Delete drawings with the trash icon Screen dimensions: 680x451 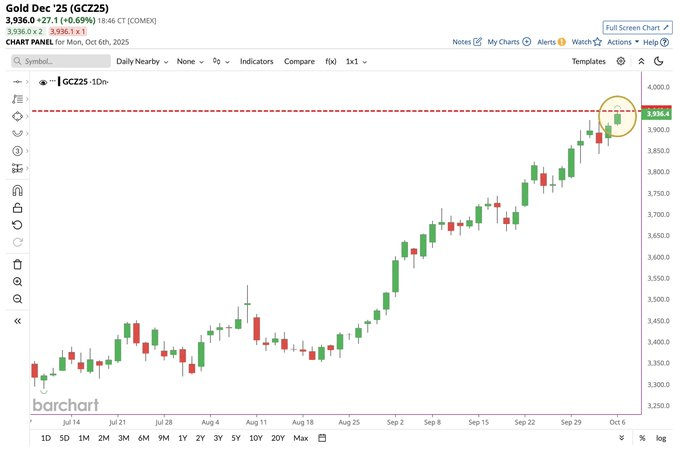point(17,264)
